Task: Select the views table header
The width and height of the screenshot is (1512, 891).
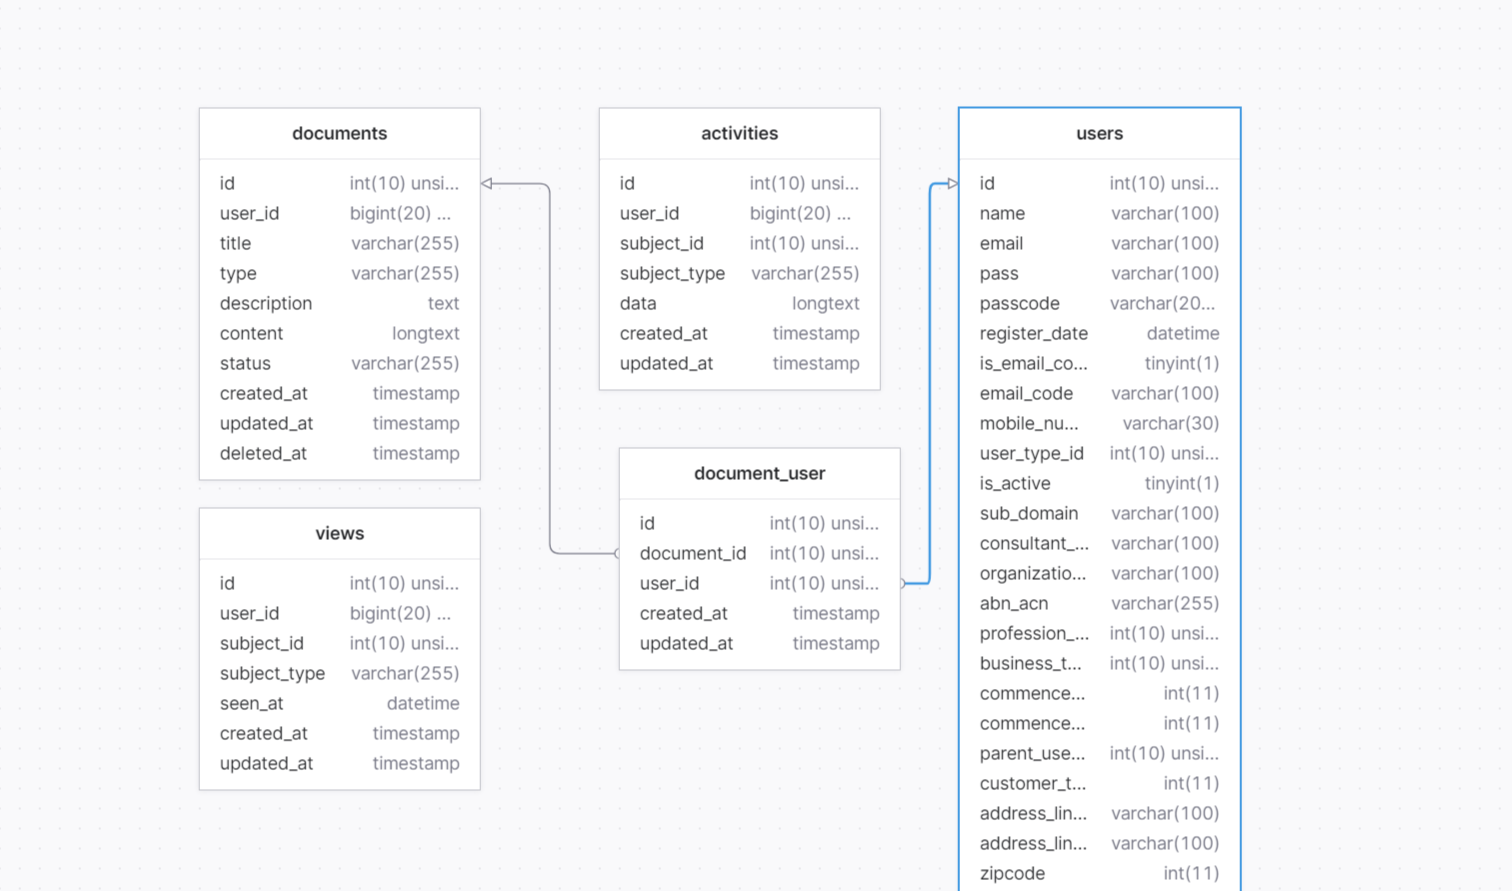Action: click(339, 533)
